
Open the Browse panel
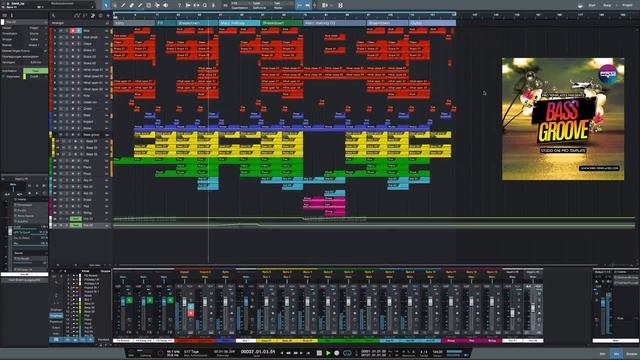631,354
